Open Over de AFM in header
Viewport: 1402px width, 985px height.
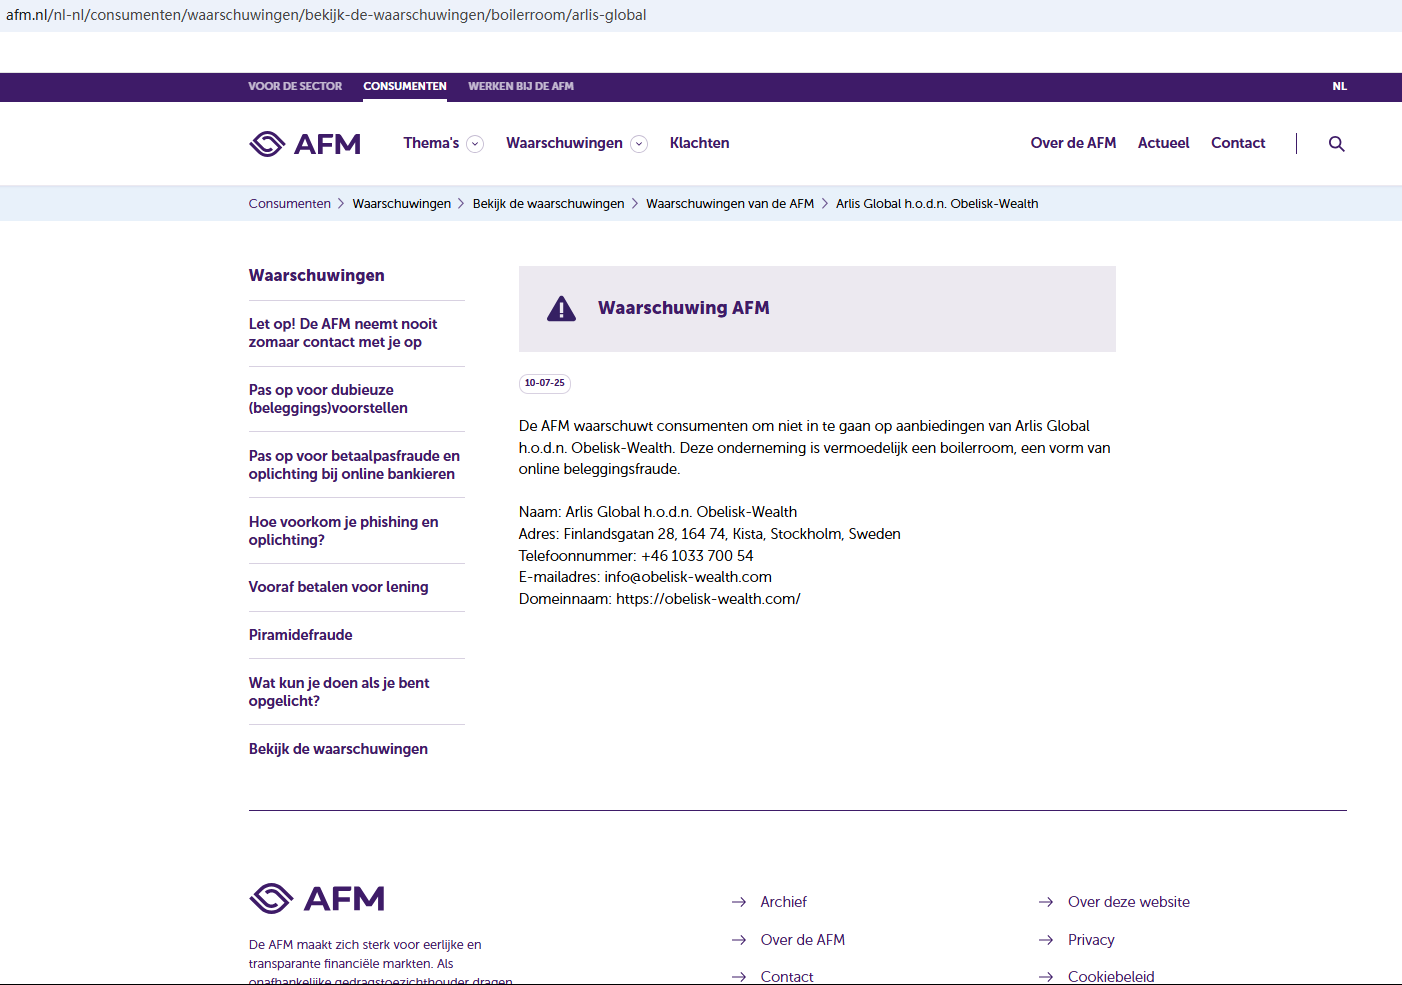[x=1073, y=143]
